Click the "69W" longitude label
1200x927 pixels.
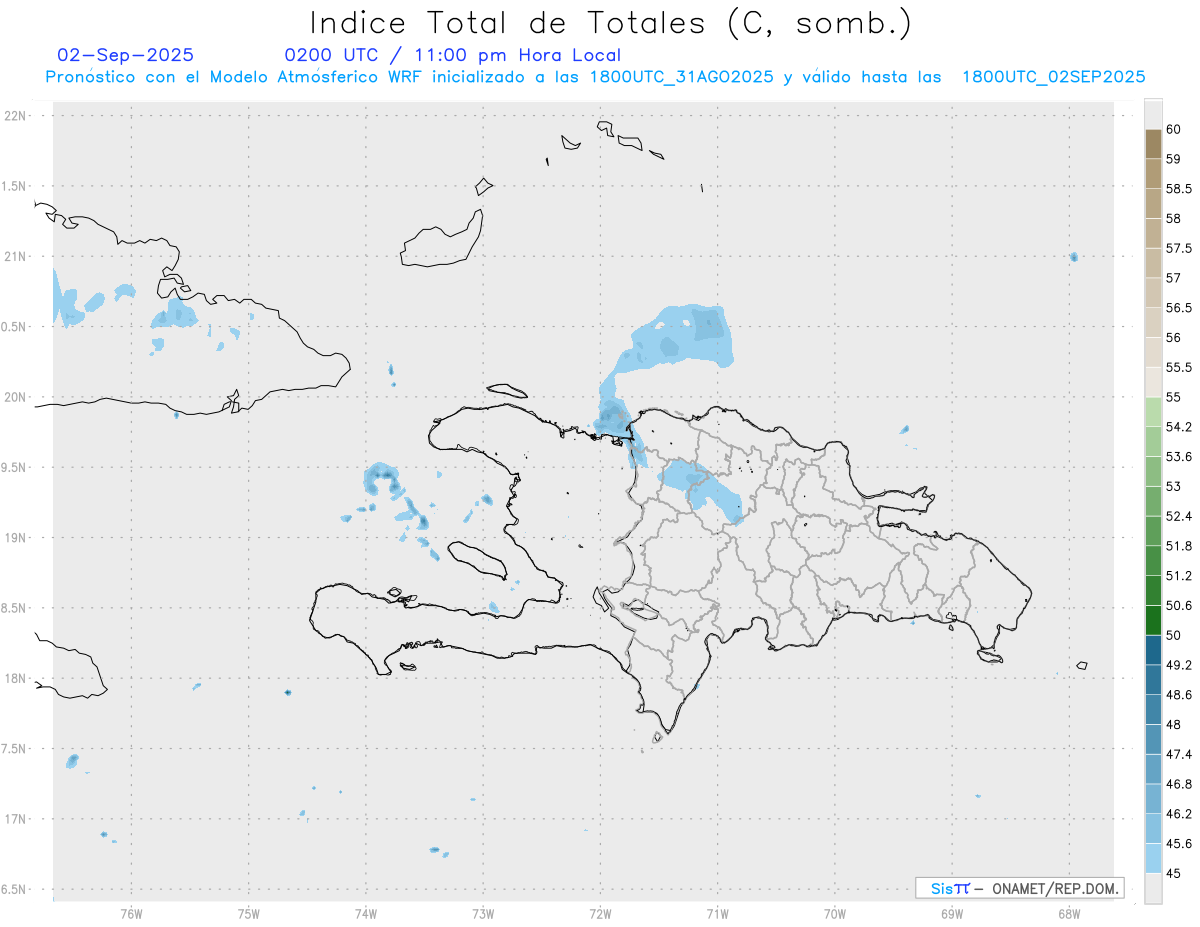pos(952,913)
